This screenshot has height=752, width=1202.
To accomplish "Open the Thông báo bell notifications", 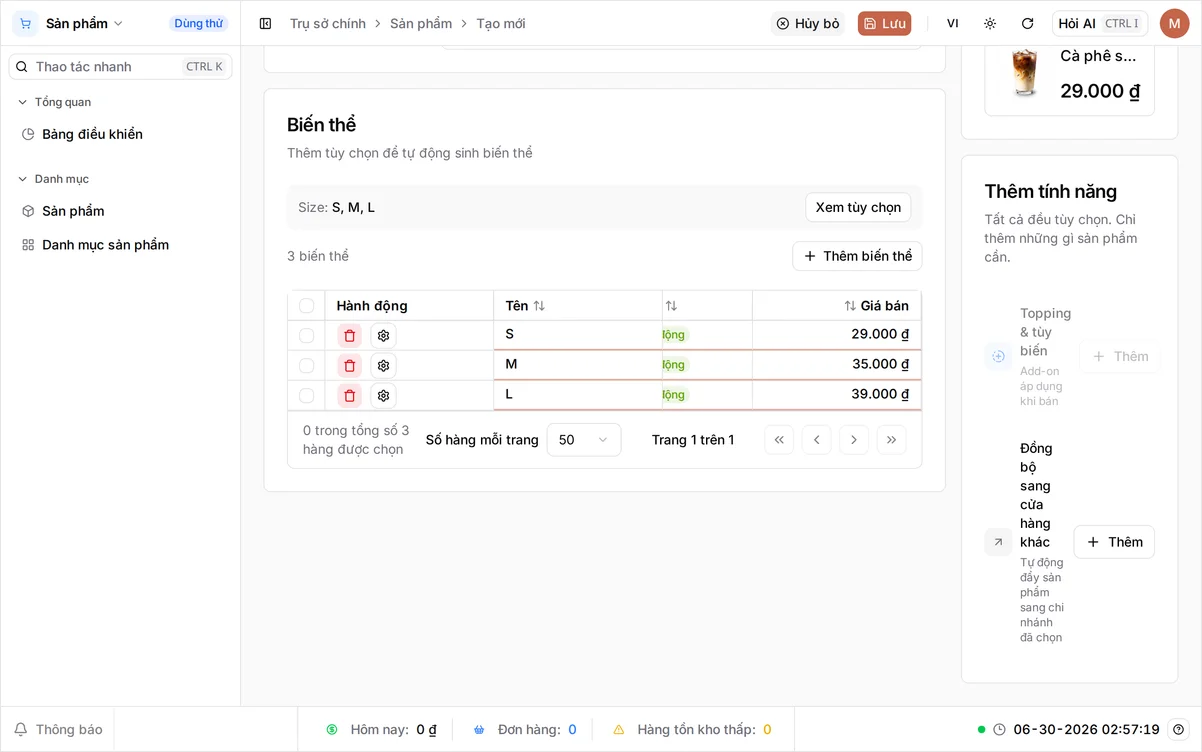I will (x=58, y=730).
